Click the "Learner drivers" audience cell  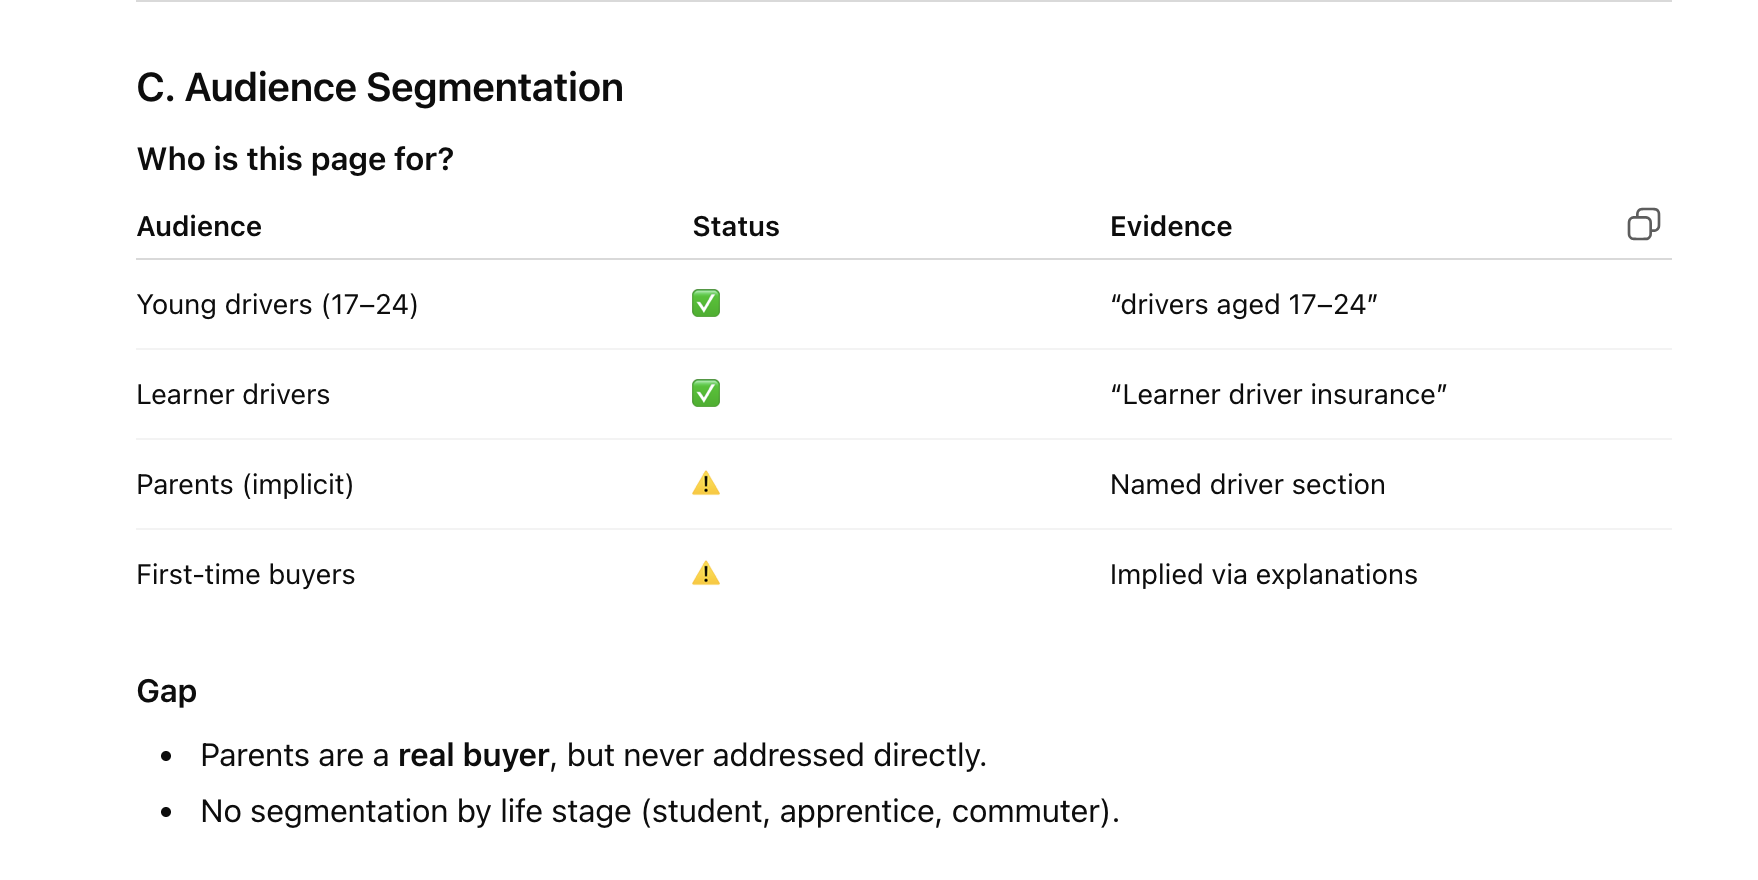233,395
